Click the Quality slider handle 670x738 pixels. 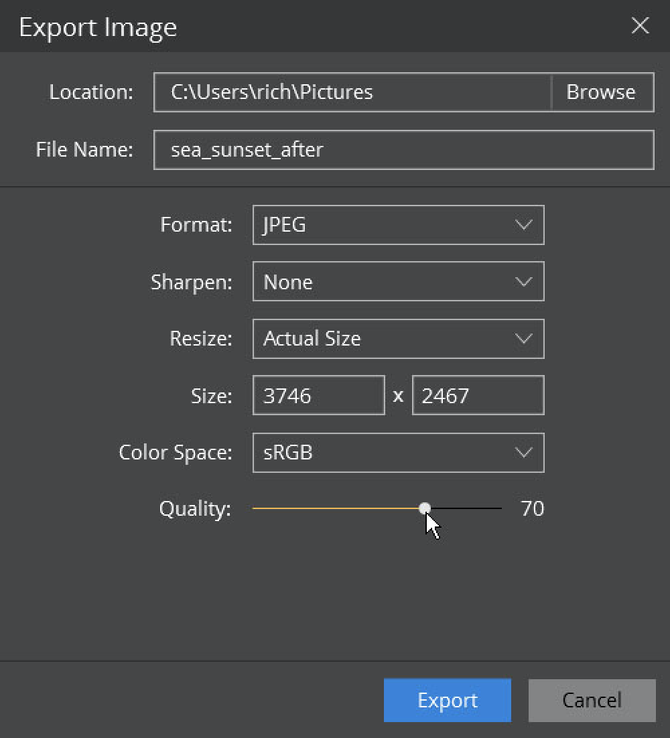pyautogui.click(x=424, y=508)
